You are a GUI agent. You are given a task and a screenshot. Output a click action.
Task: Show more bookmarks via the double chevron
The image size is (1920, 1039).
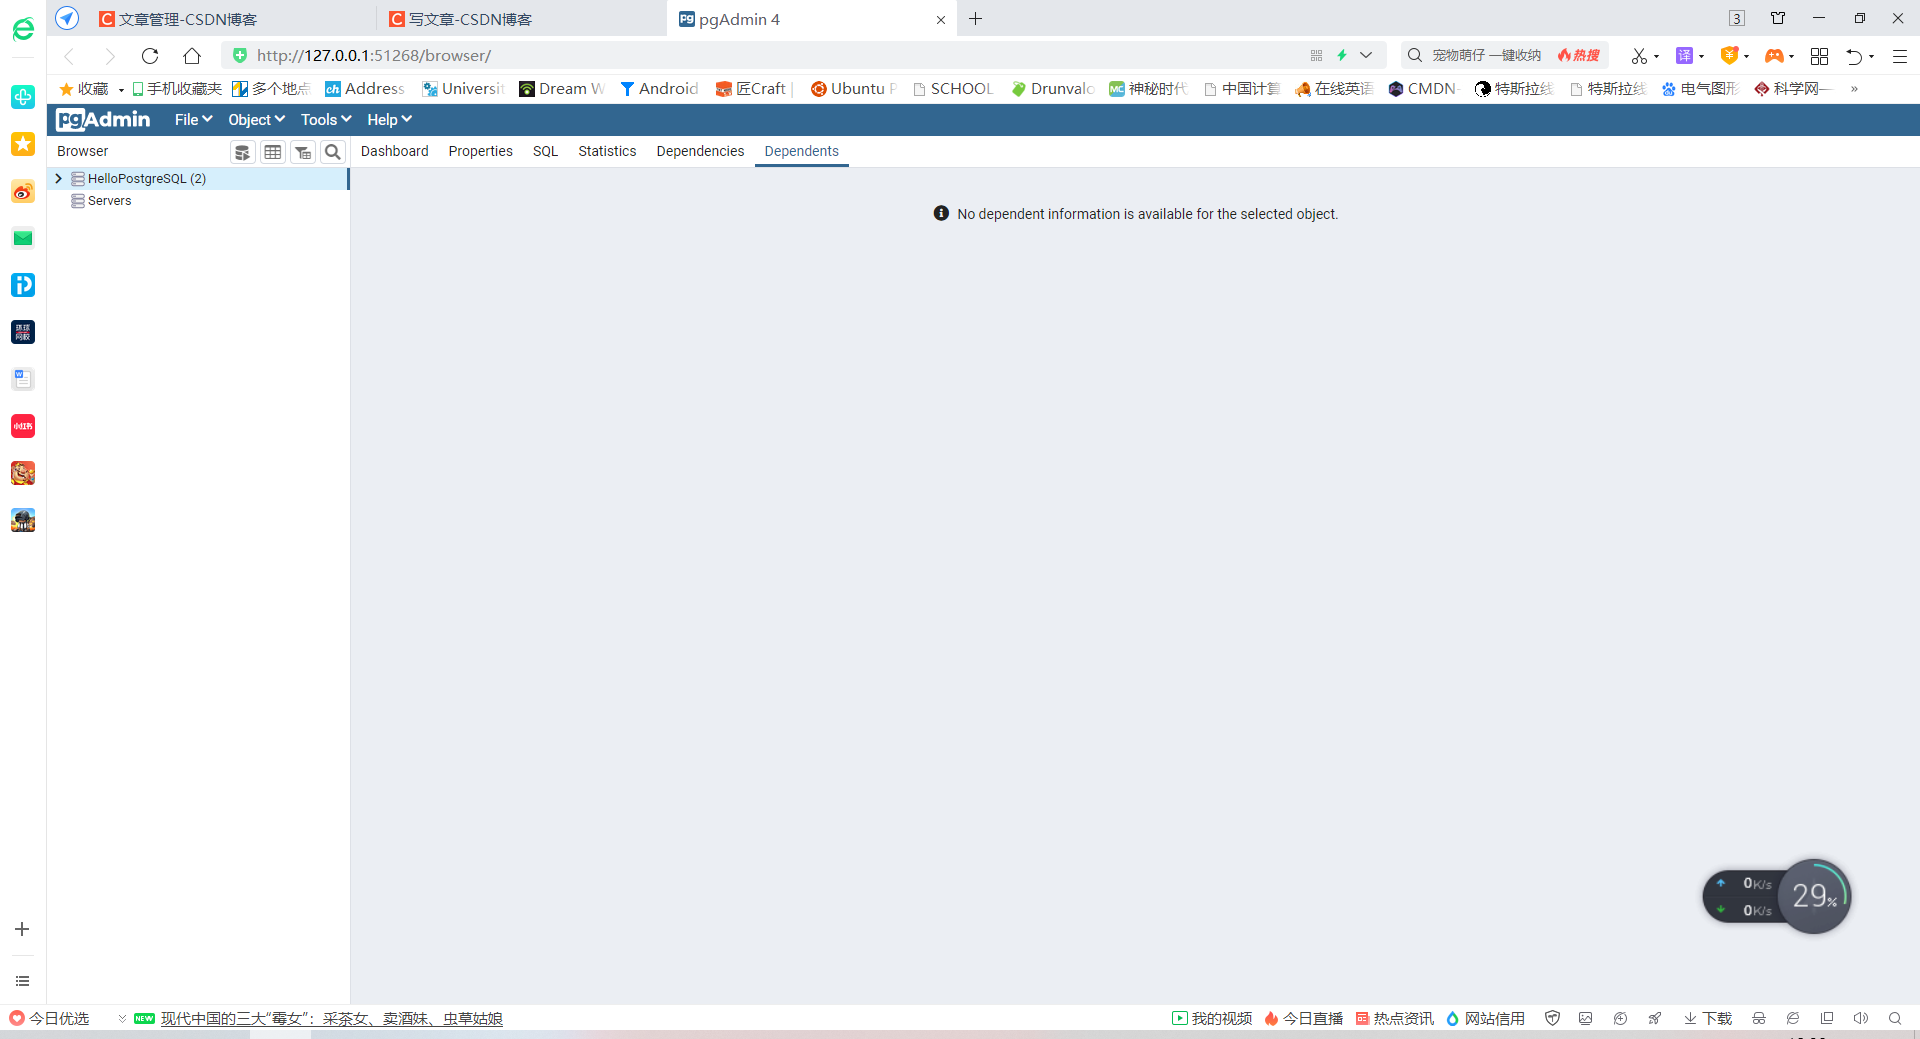point(1854,89)
